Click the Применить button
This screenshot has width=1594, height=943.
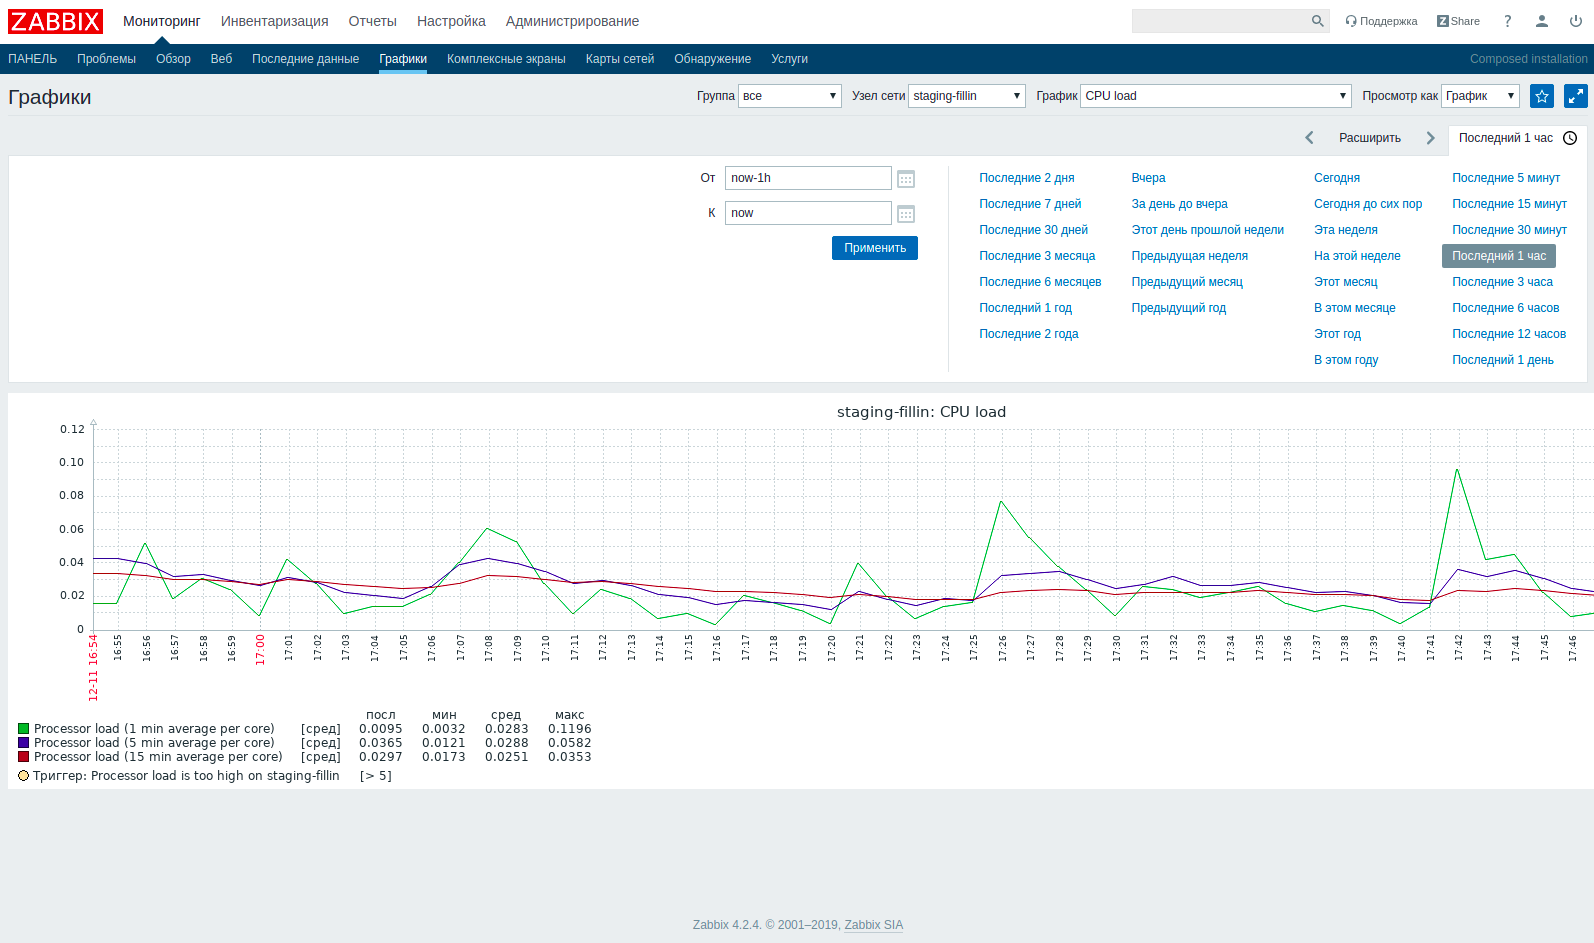click(x=875, y=248)
